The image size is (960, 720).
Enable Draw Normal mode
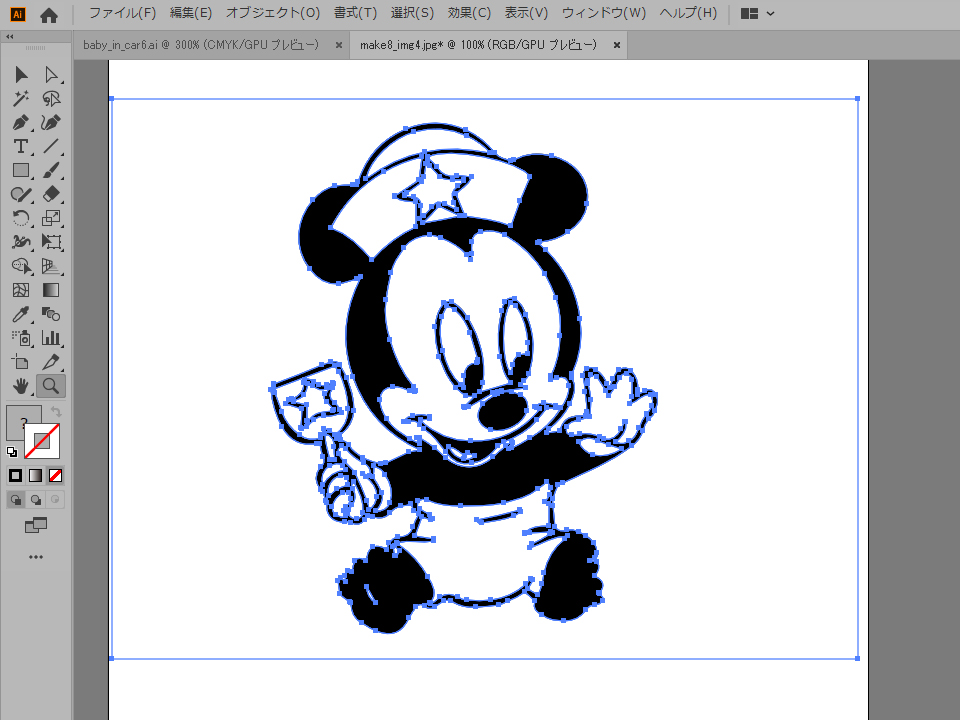pyautogui.click(x=16, y=500)
